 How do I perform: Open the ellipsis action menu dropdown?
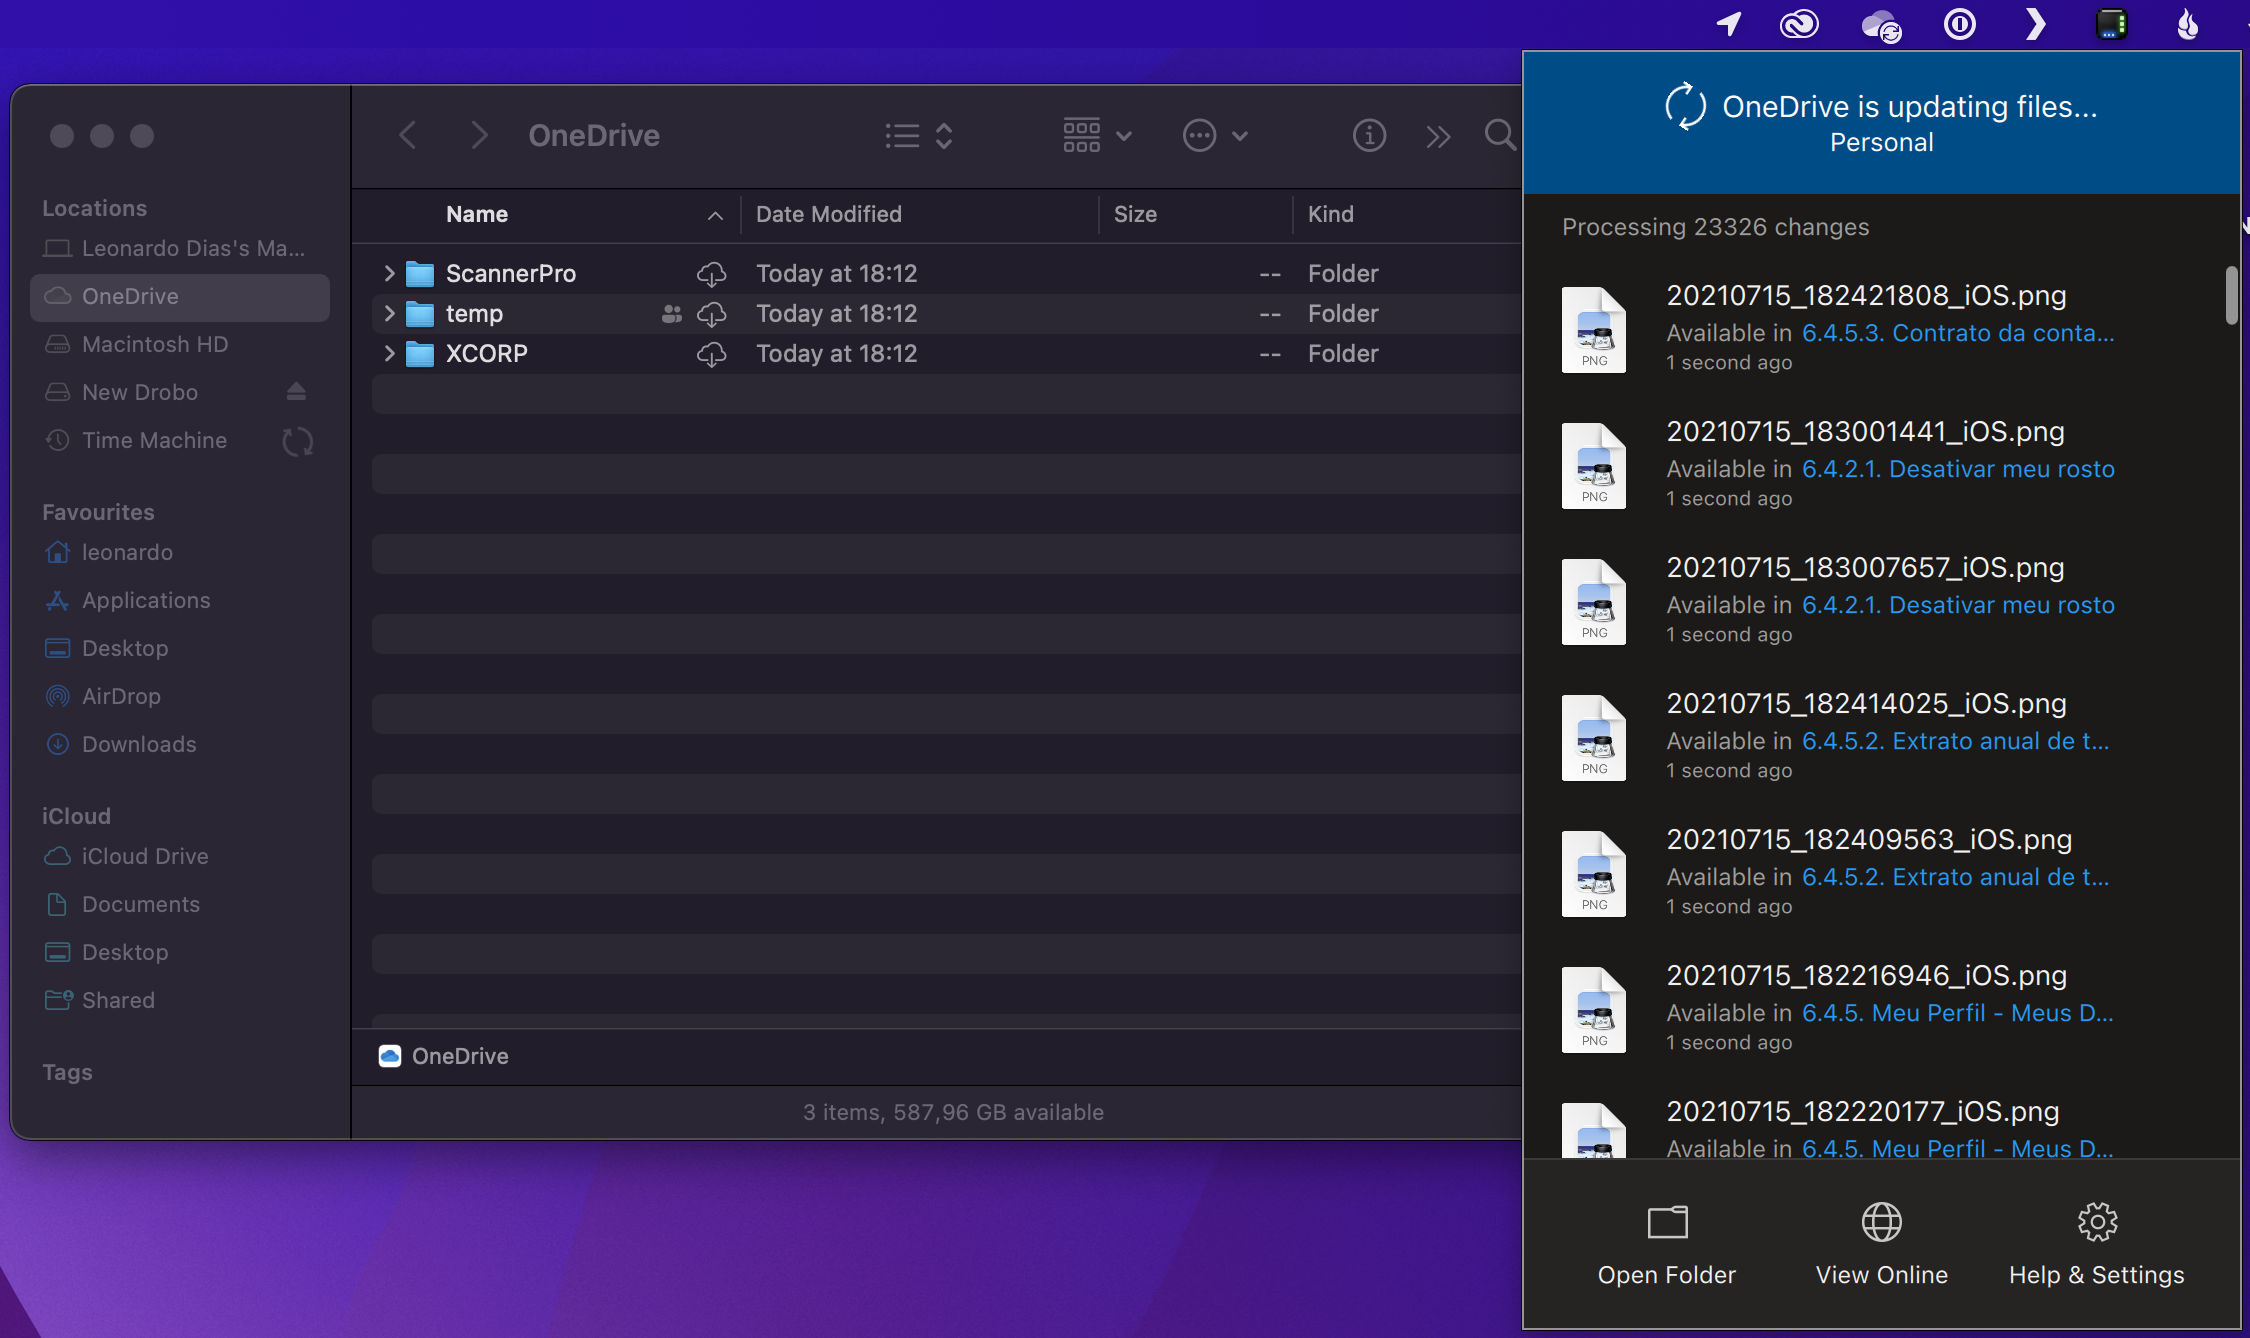click(x=1214, y=135)
